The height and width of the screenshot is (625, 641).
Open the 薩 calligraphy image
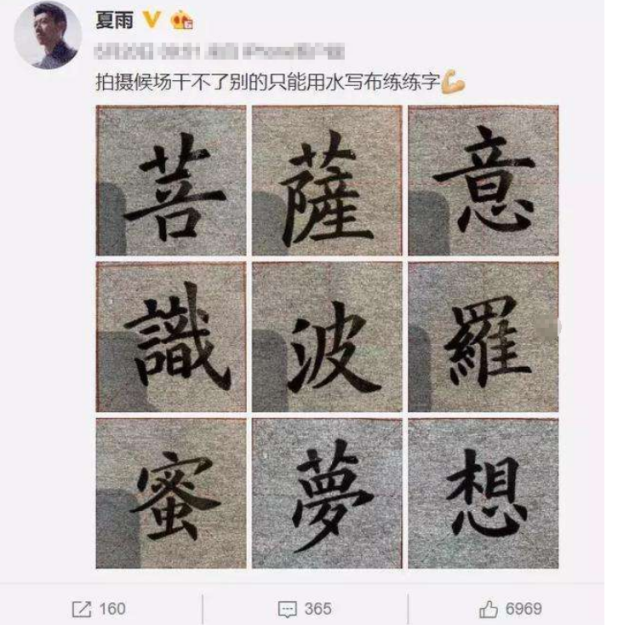[x=327, y=181]
